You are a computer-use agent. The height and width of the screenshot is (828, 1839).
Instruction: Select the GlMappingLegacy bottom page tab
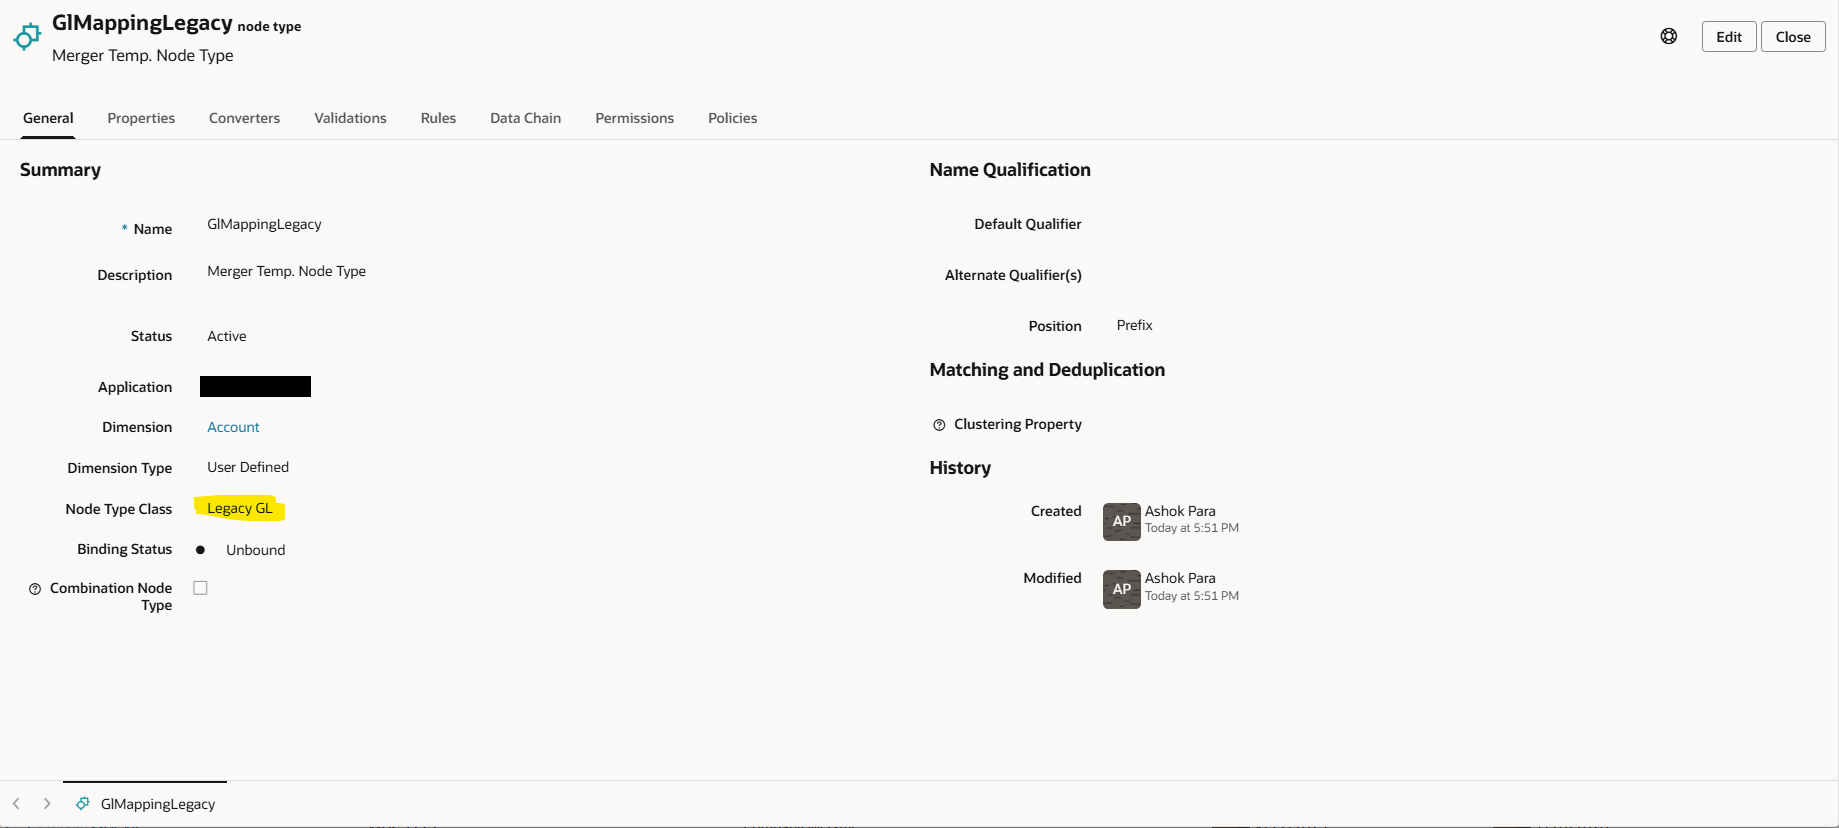145,803
